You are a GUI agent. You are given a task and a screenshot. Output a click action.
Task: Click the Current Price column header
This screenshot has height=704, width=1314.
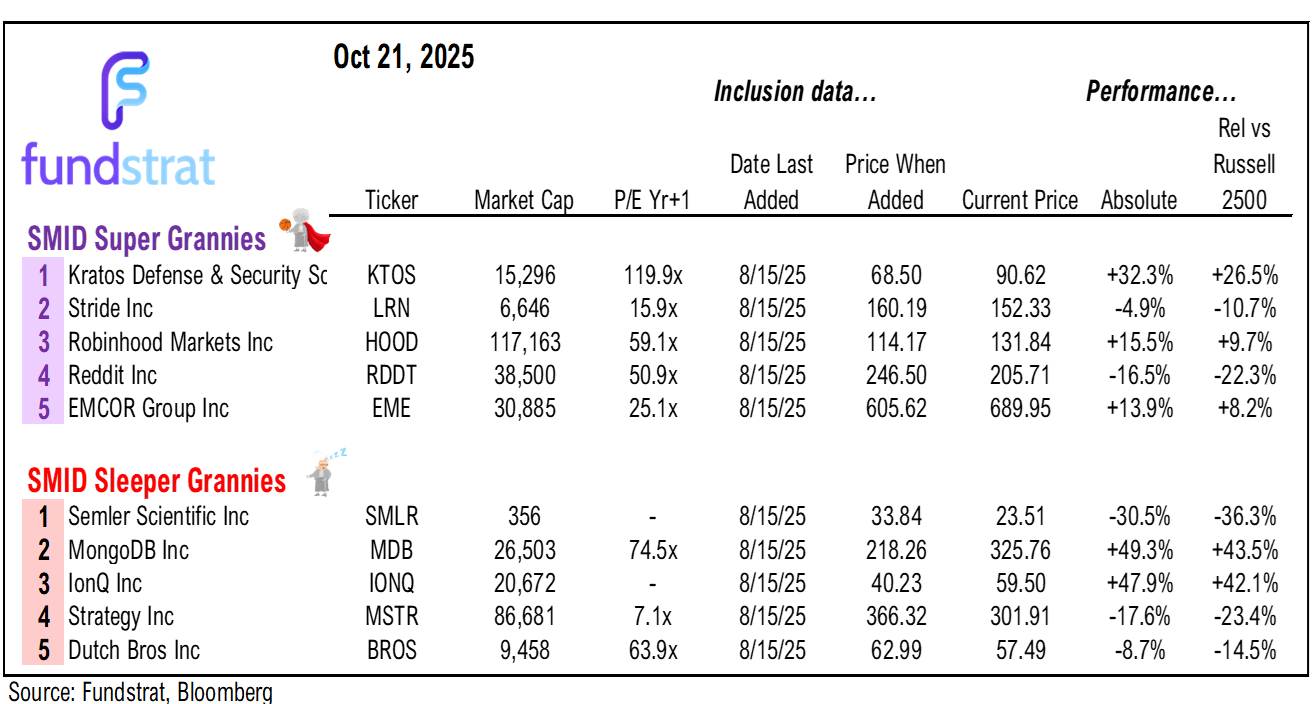coord(1019,200)
